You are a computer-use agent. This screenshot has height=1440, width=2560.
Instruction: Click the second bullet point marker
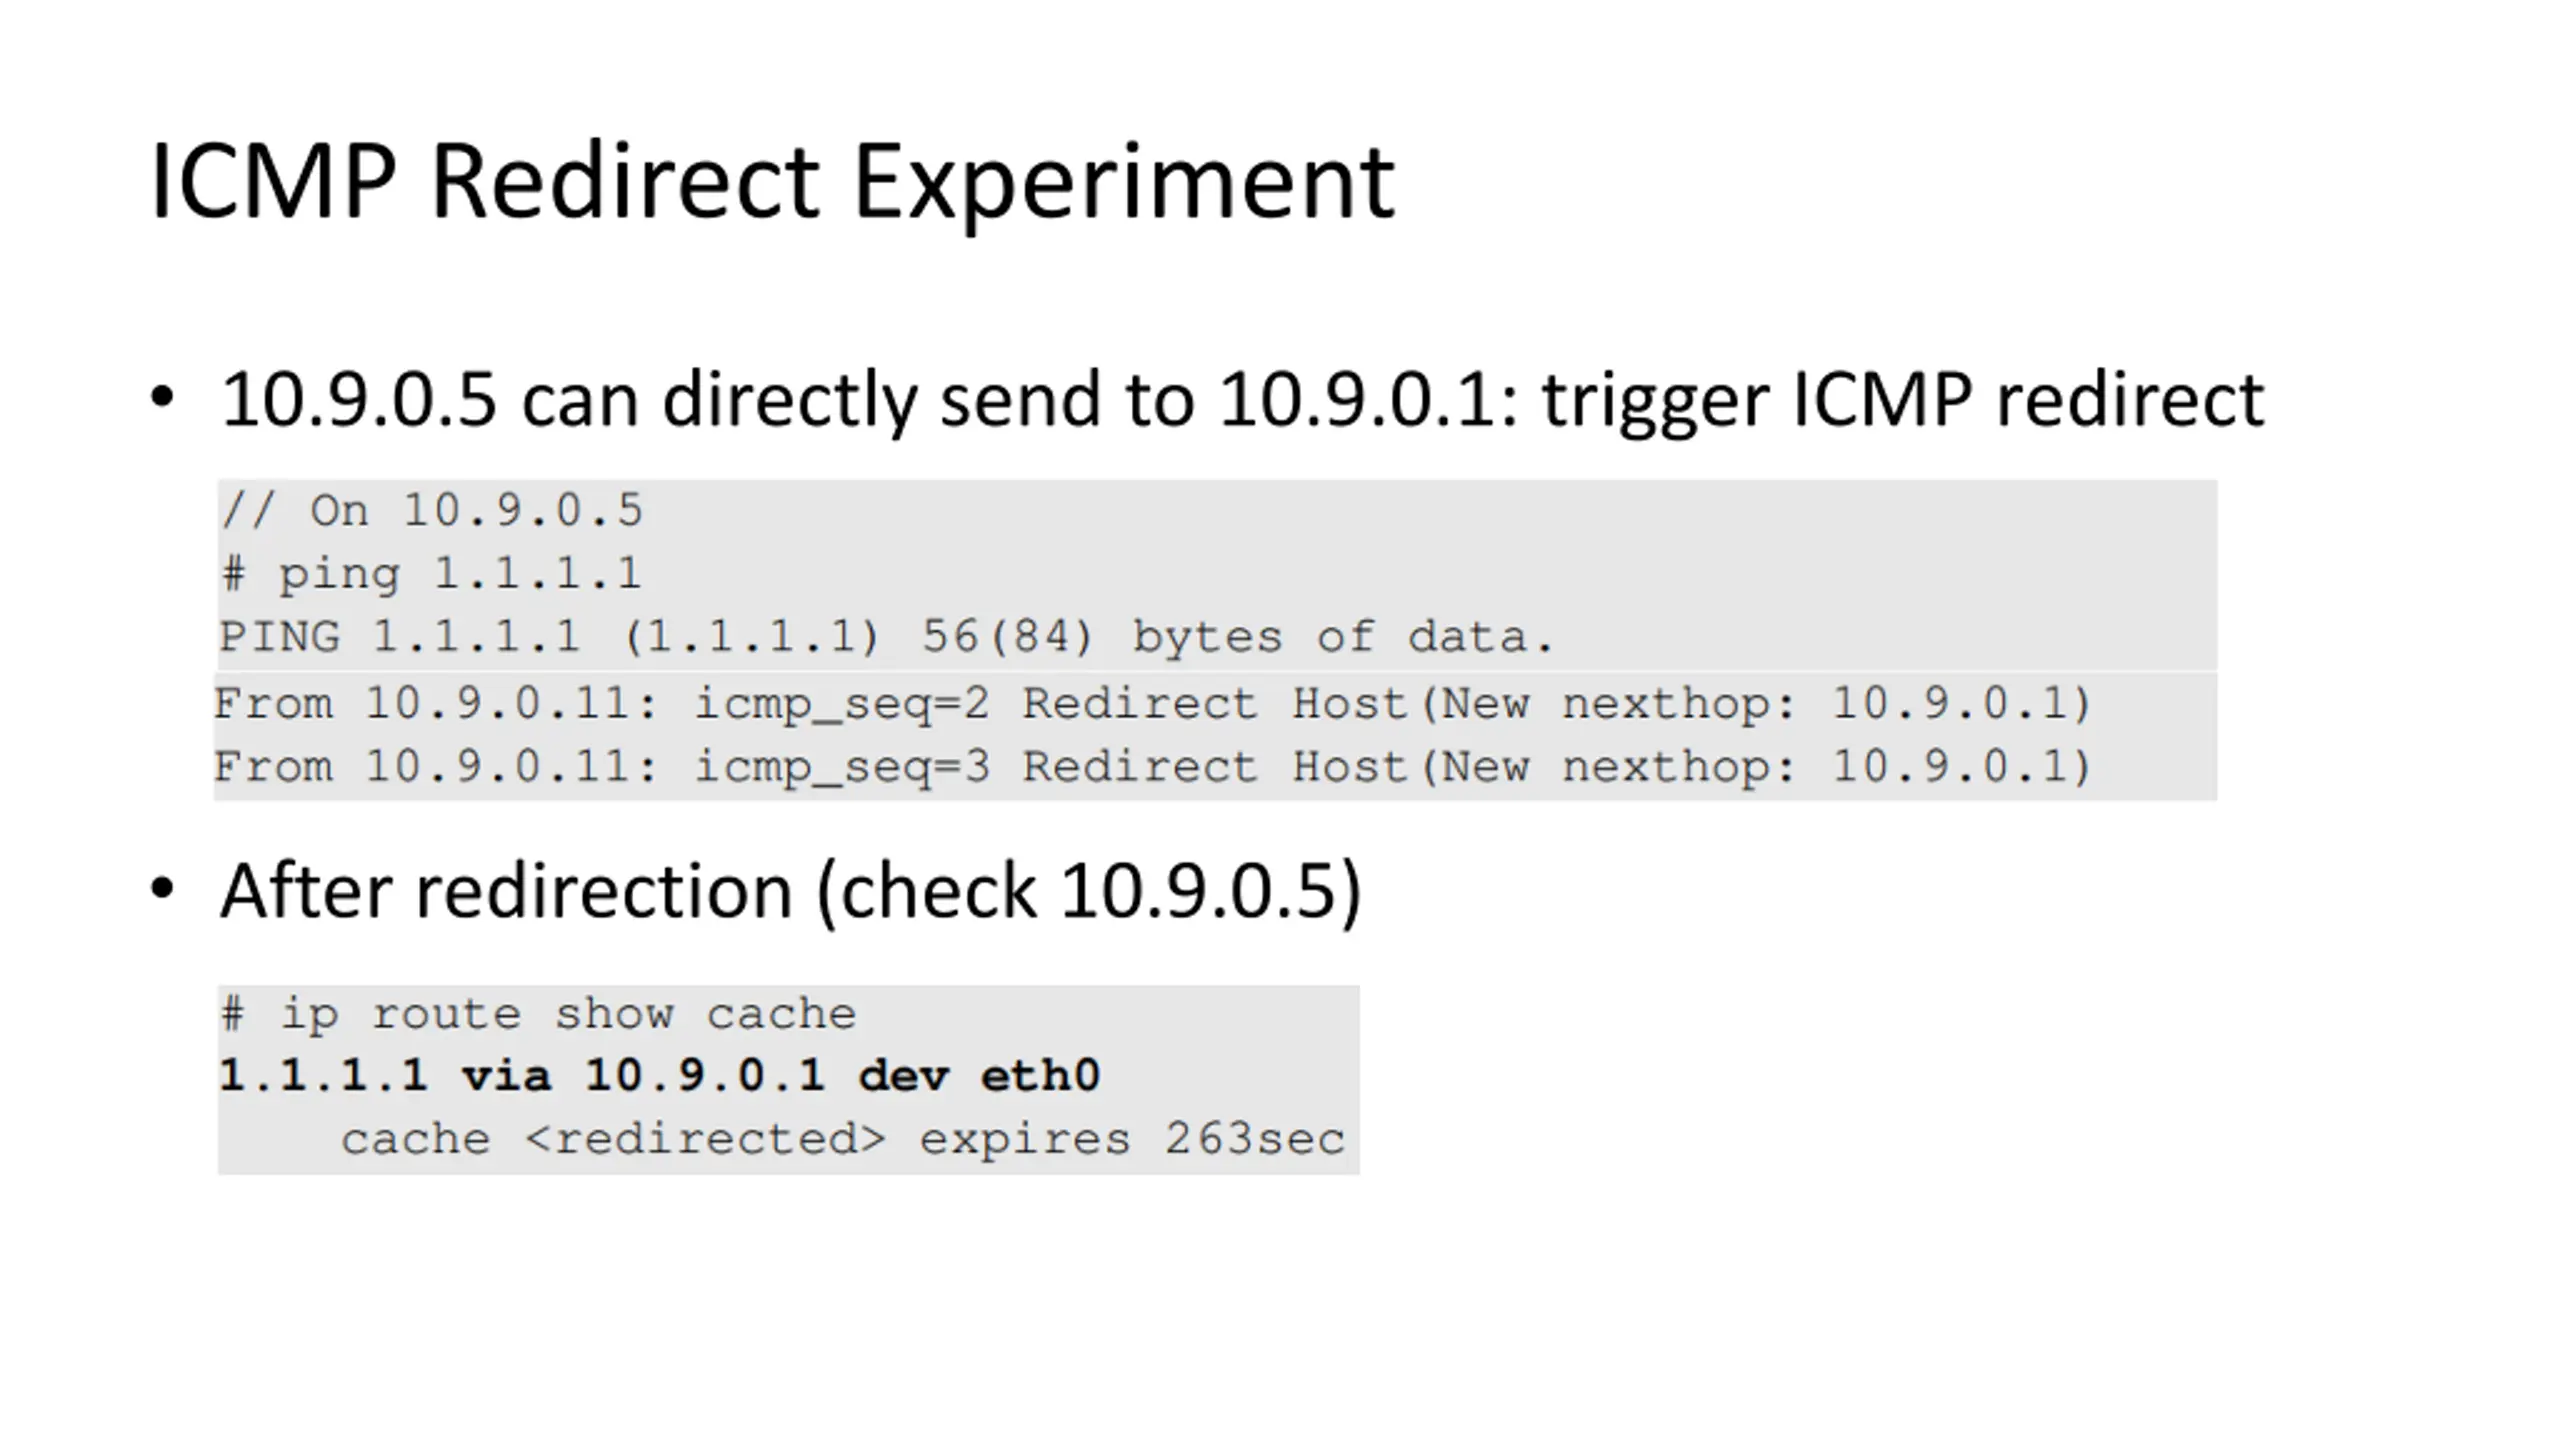tap(162, 888)
